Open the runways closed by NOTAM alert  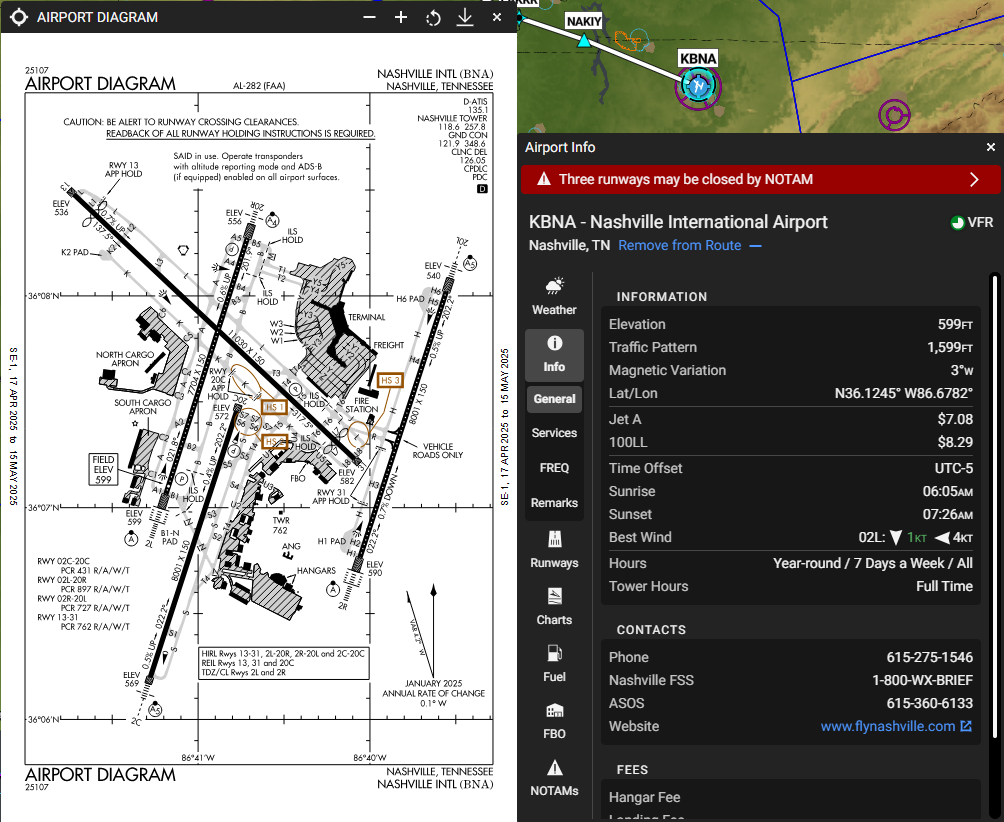pos(760,179)
